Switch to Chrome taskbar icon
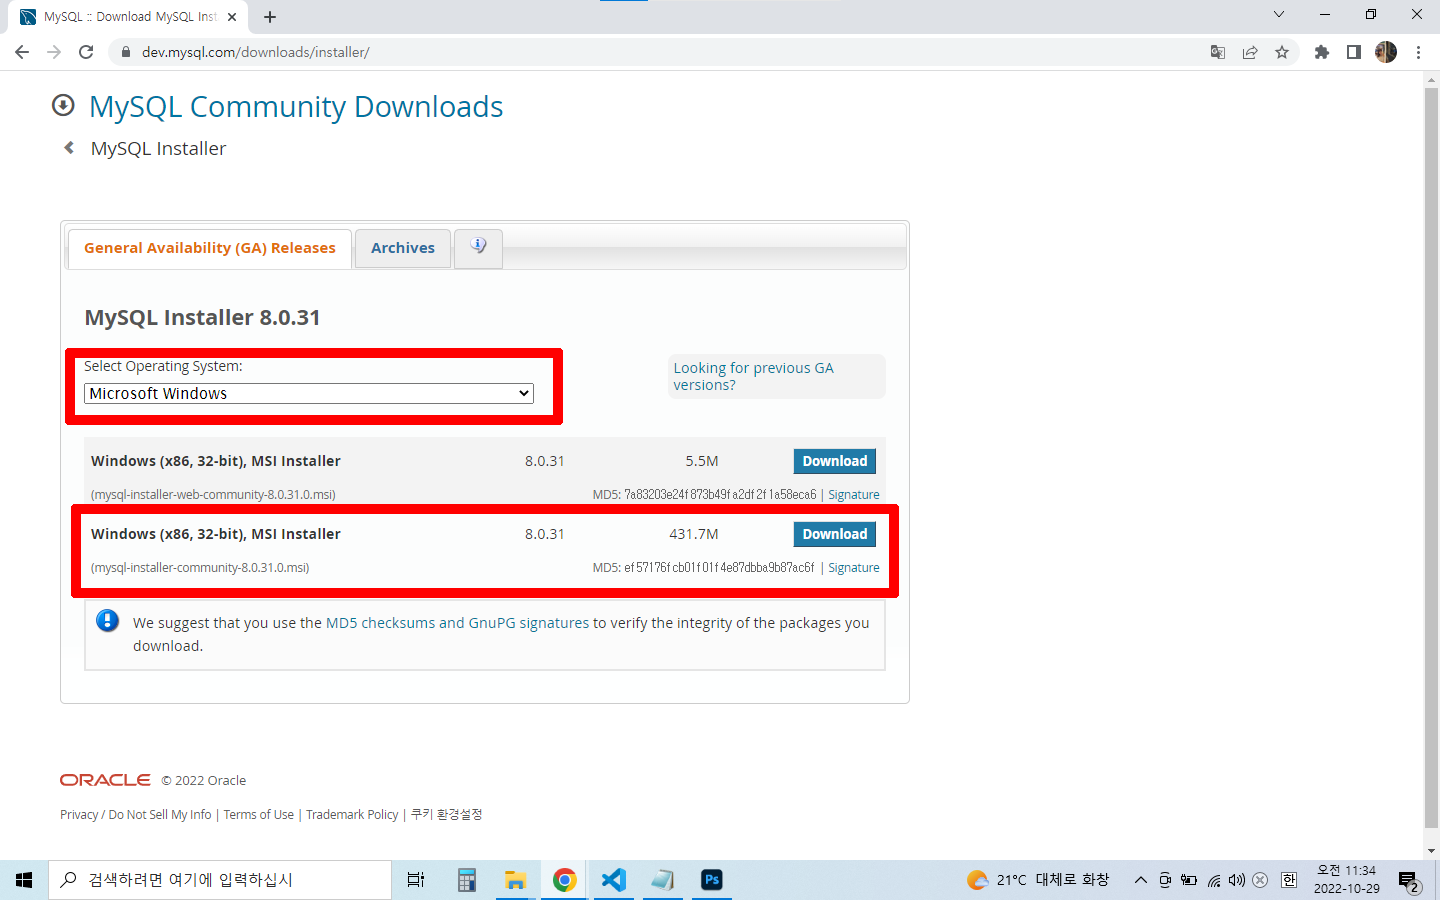 tap(564, 880)
